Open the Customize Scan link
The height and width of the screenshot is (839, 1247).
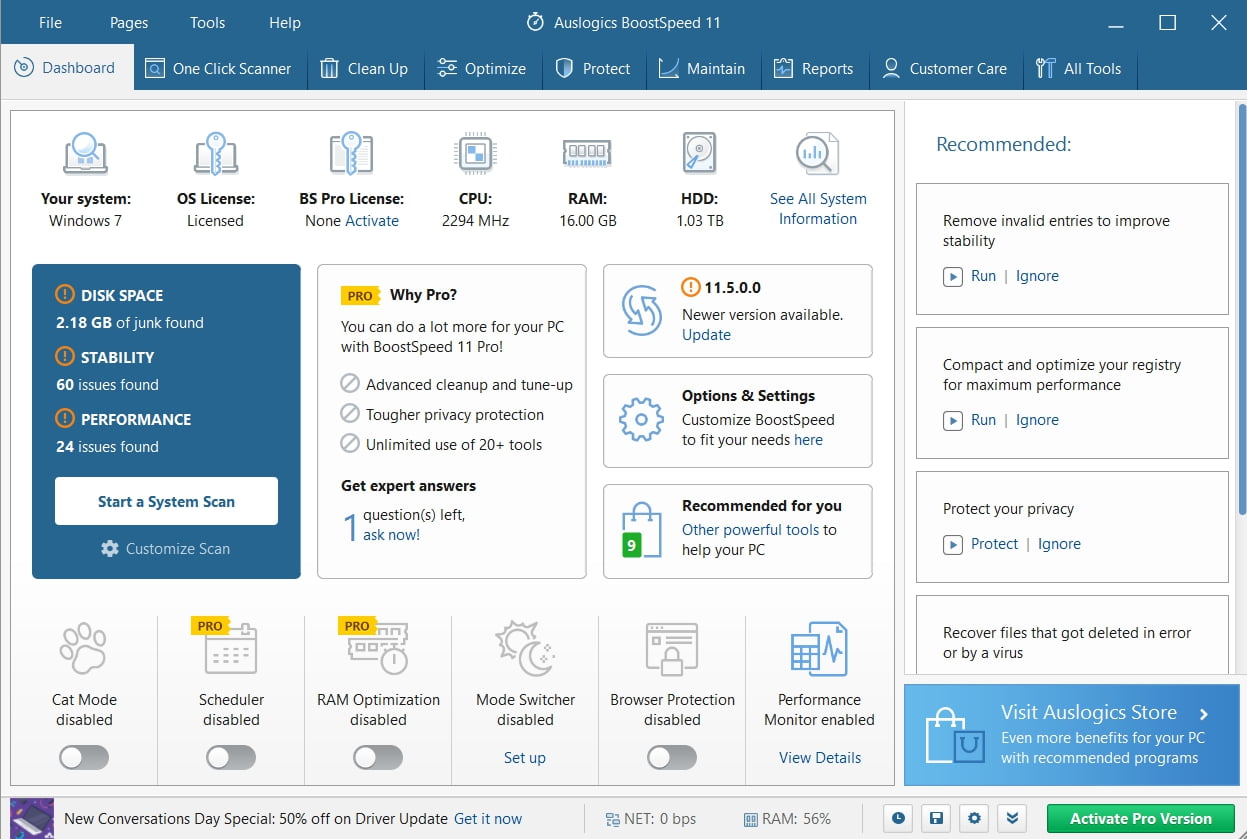coord(166,548)
